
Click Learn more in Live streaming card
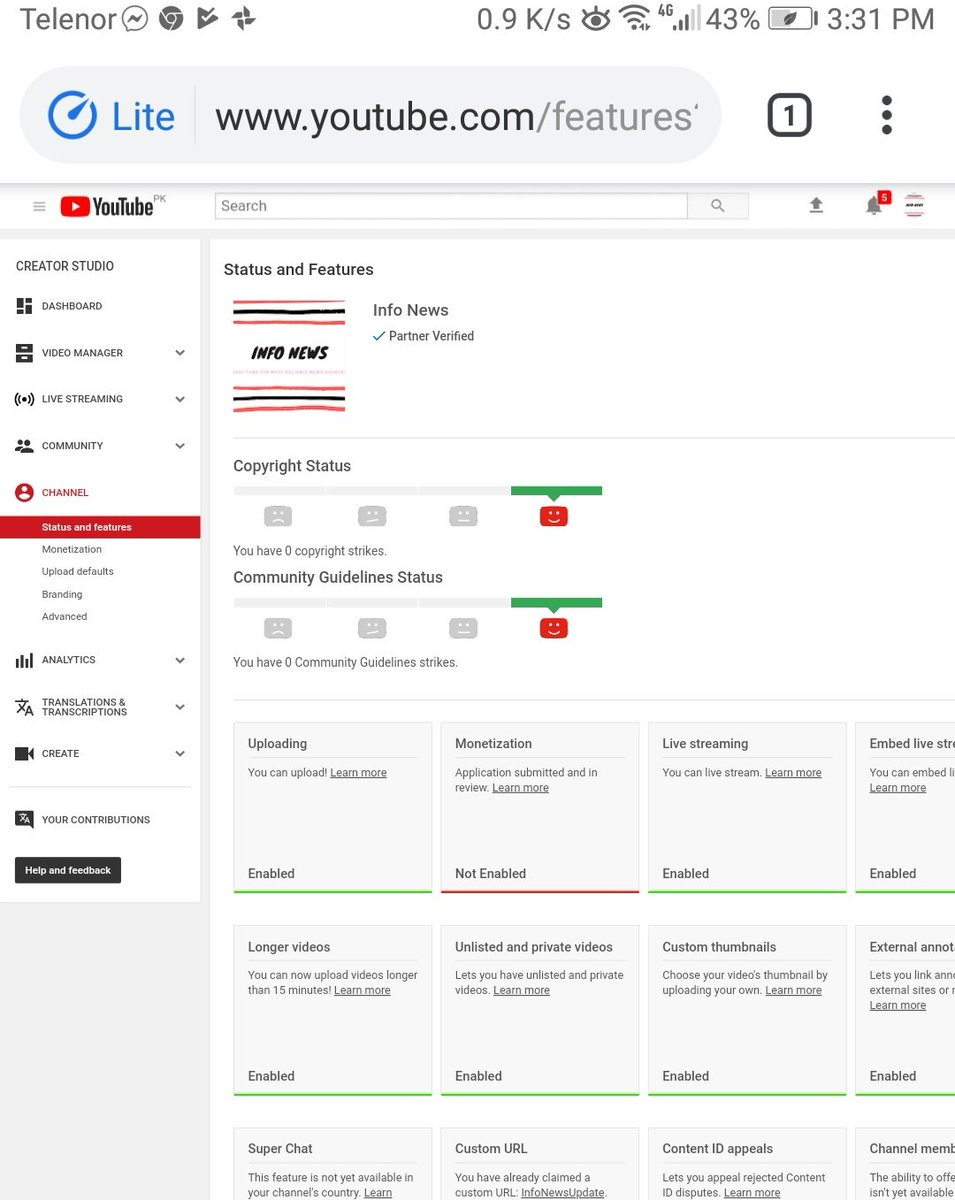(x=793, y=773)
